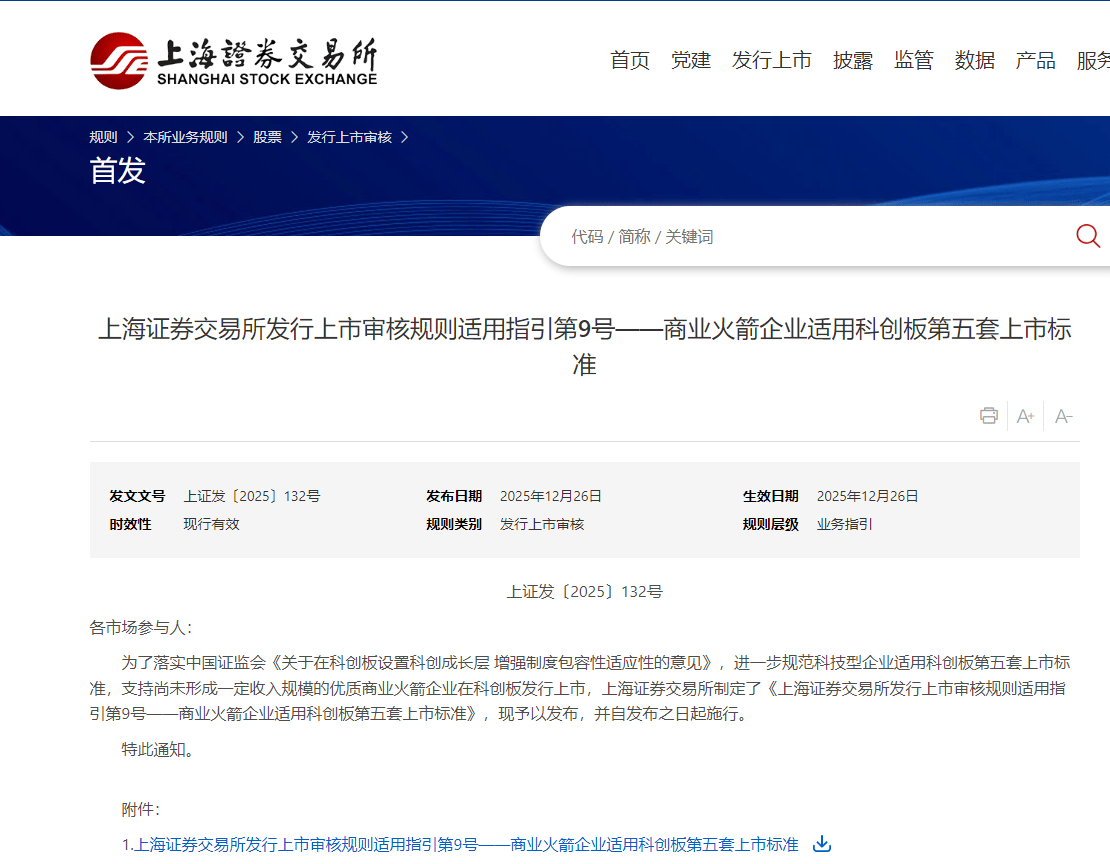Click the Shanghai Stock Exchange logo
This screenshot has height=864, width=1110.
pos(233,60)
